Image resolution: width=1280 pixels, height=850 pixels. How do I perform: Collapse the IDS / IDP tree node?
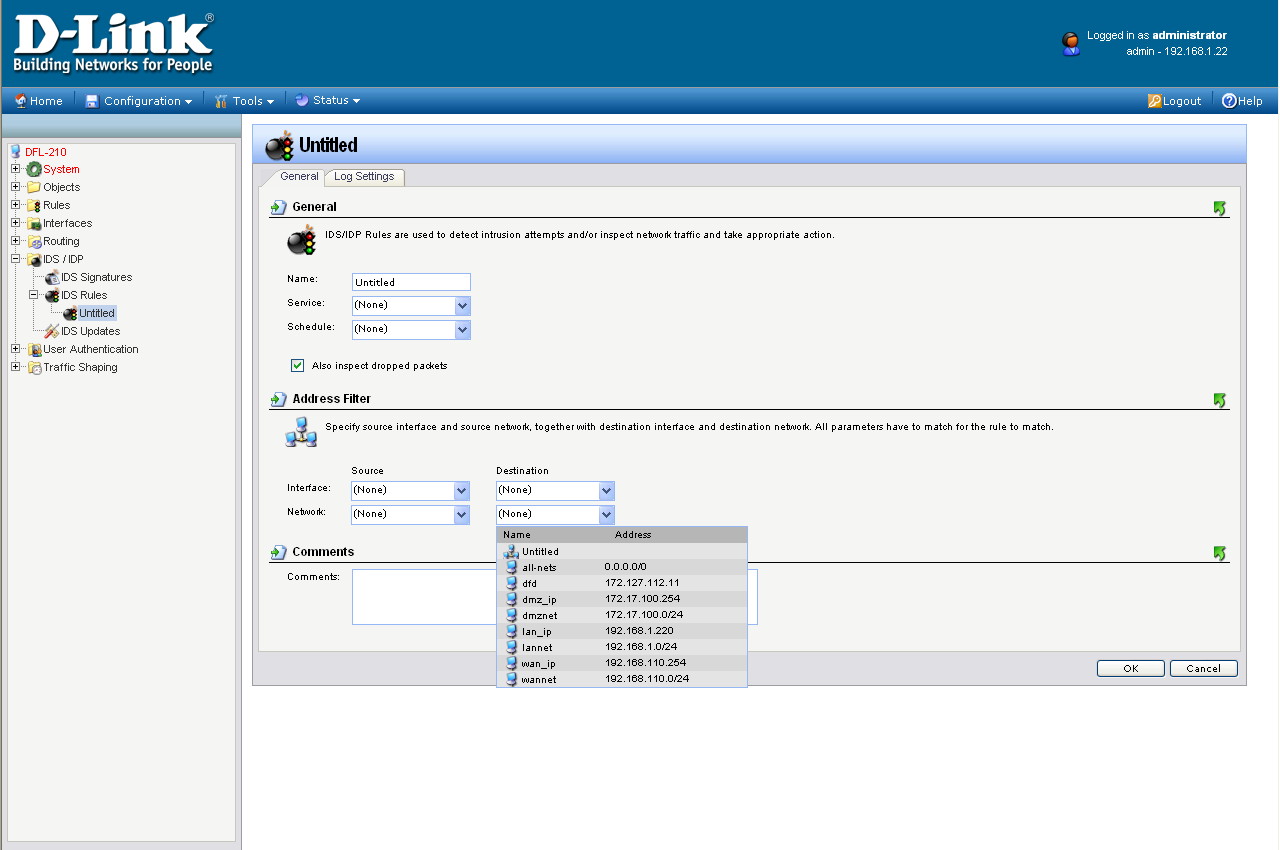[x=16, y=259]
